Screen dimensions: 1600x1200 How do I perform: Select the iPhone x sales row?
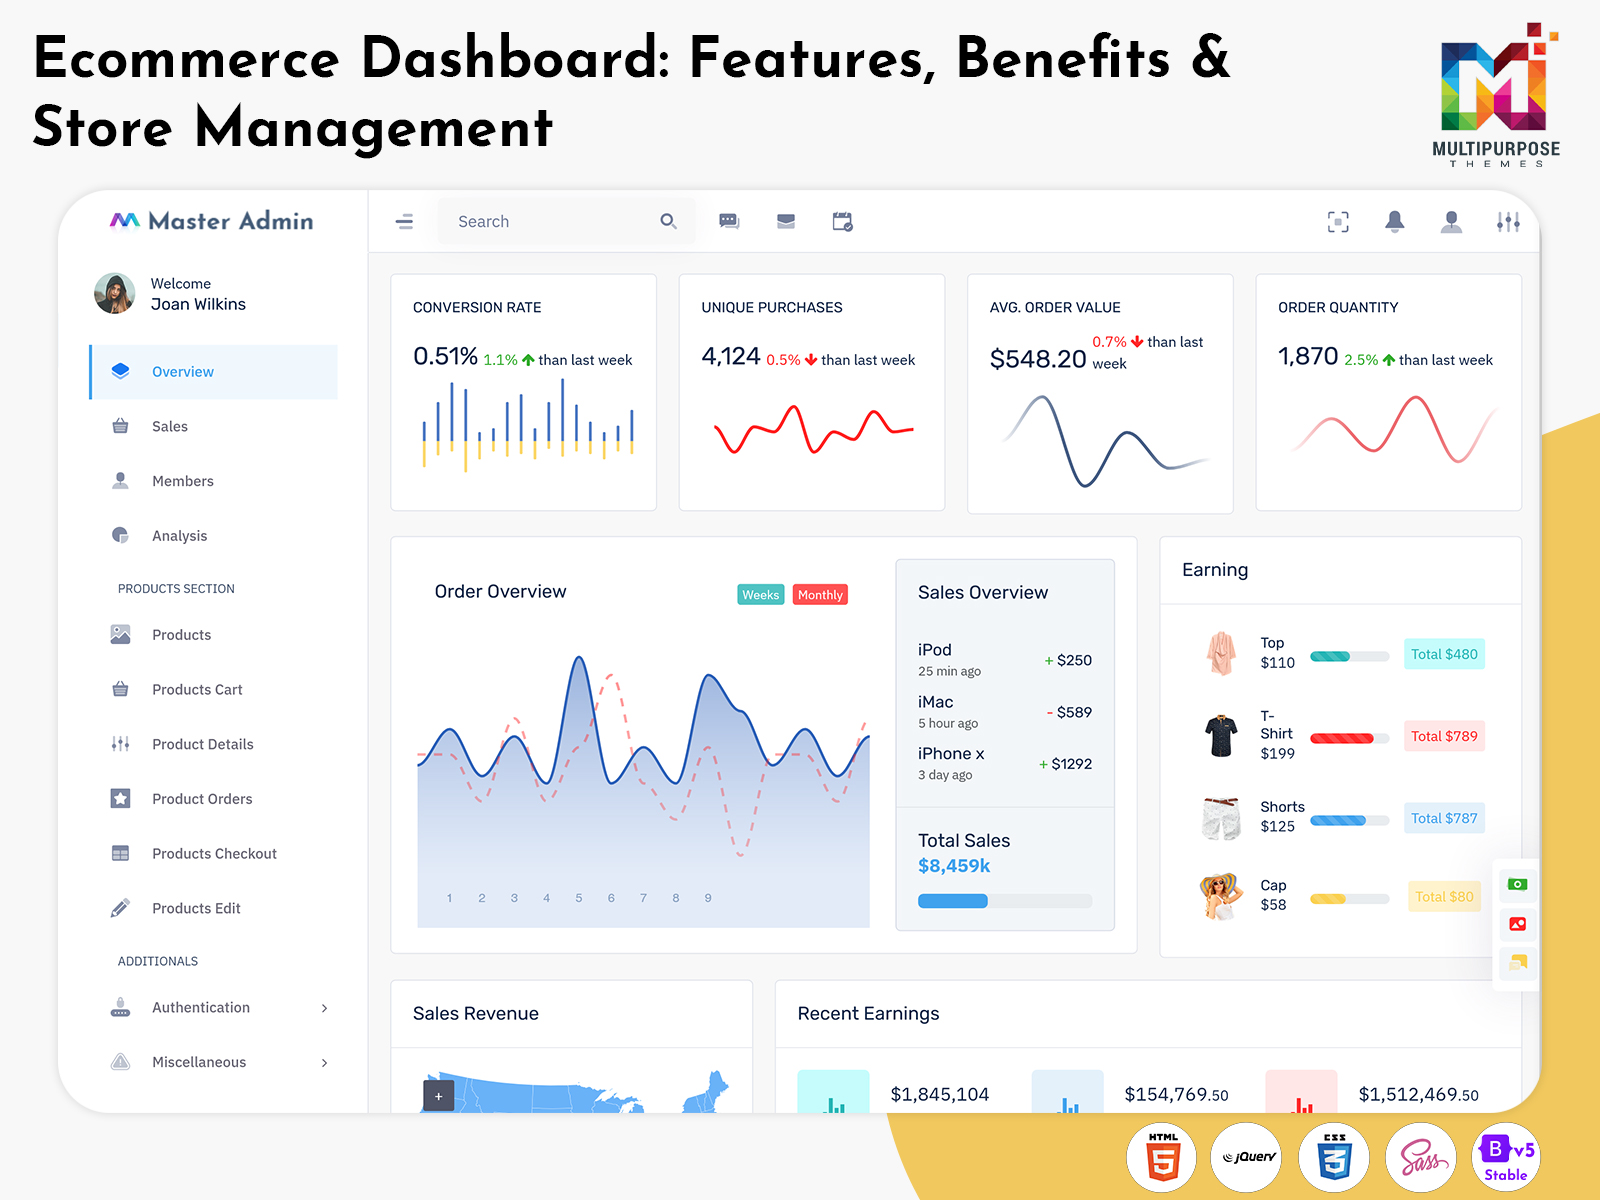click(1005, 763)
